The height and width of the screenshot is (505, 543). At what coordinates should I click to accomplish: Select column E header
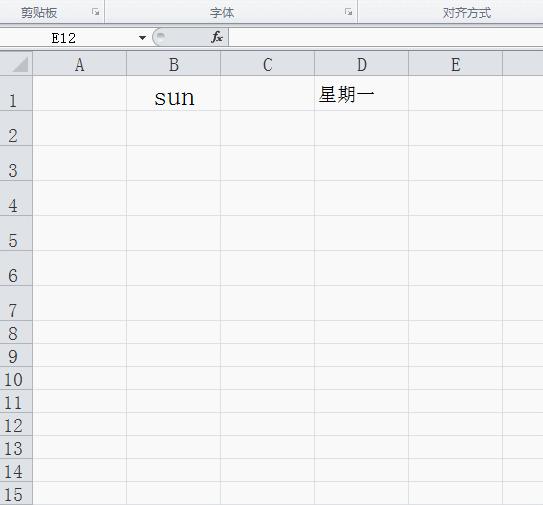[456, 64]
